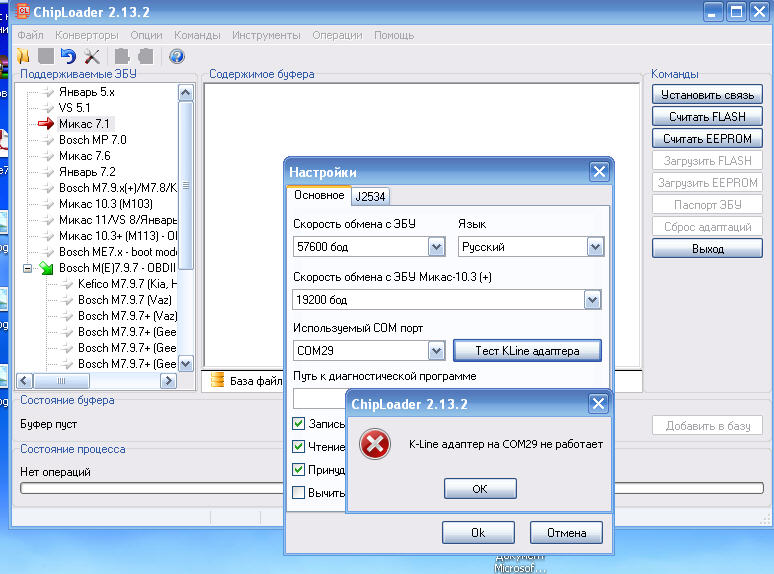This screenshot has width=774, height=574.
Task: Enable the unchecked Вычить checkbox
Action: [x=299, y=492]
